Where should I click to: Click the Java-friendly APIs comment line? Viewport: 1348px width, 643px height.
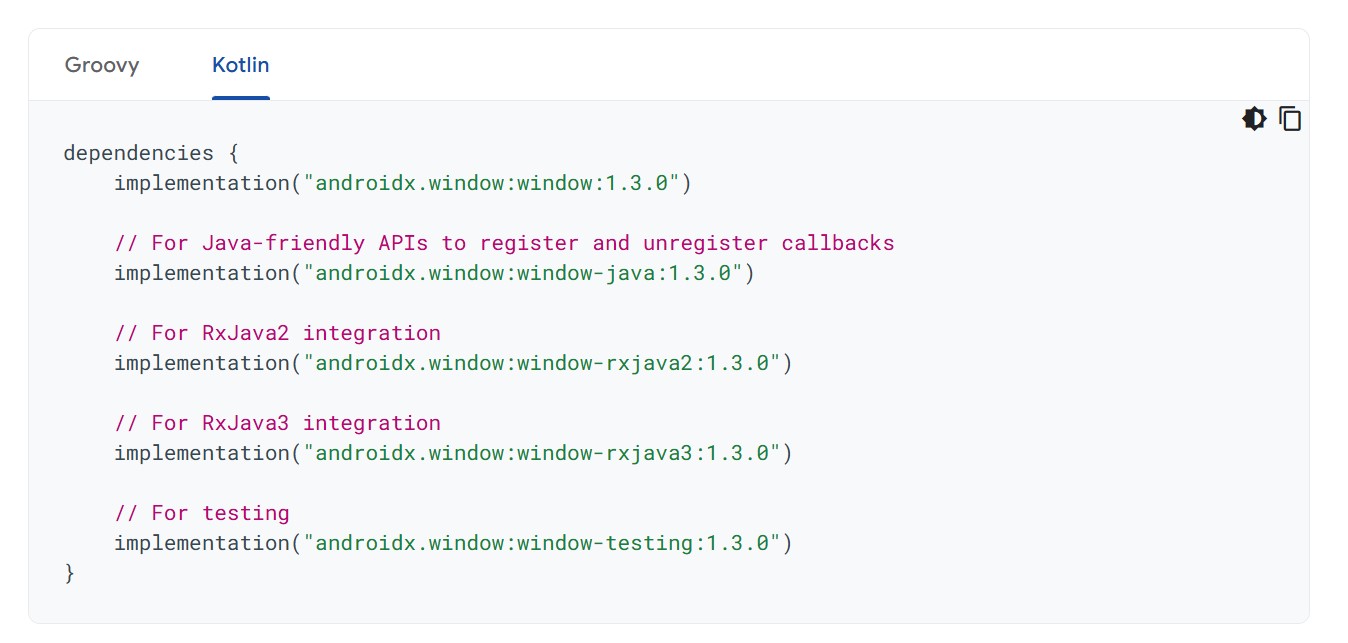click(504, 243)
